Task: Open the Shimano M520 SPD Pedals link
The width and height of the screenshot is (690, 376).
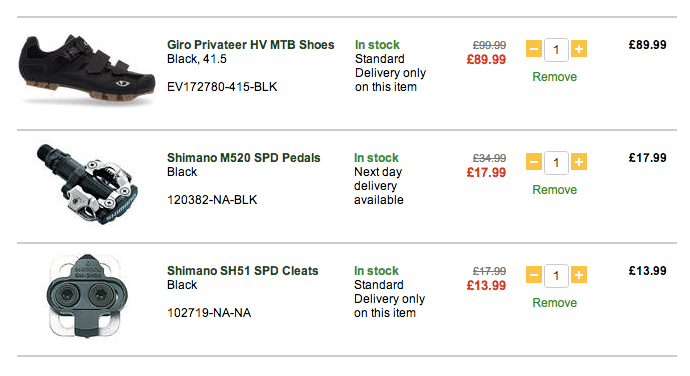Action: point(243,158)
